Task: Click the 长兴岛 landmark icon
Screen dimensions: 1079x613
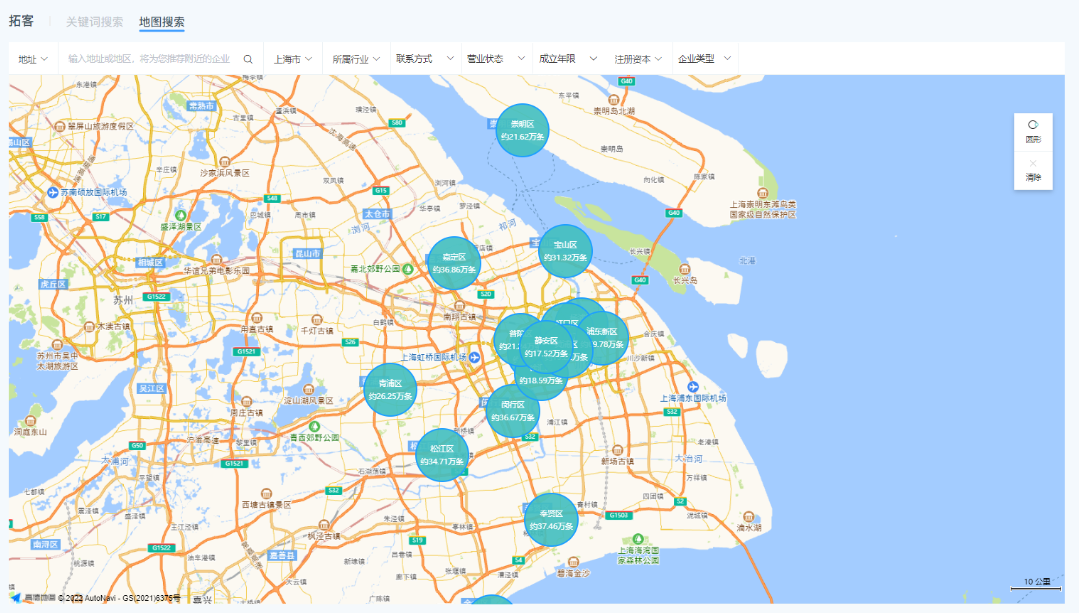Action: [x=684, y=270]
